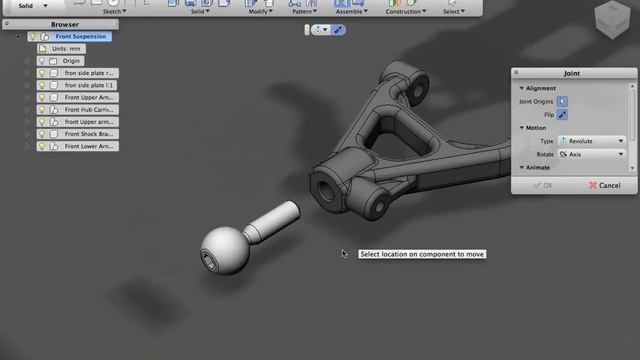Toggle visibility of fron side plate l:1
Image resolution: width=640 pixels, height=360 pixels.
click(x=42, y=85)
